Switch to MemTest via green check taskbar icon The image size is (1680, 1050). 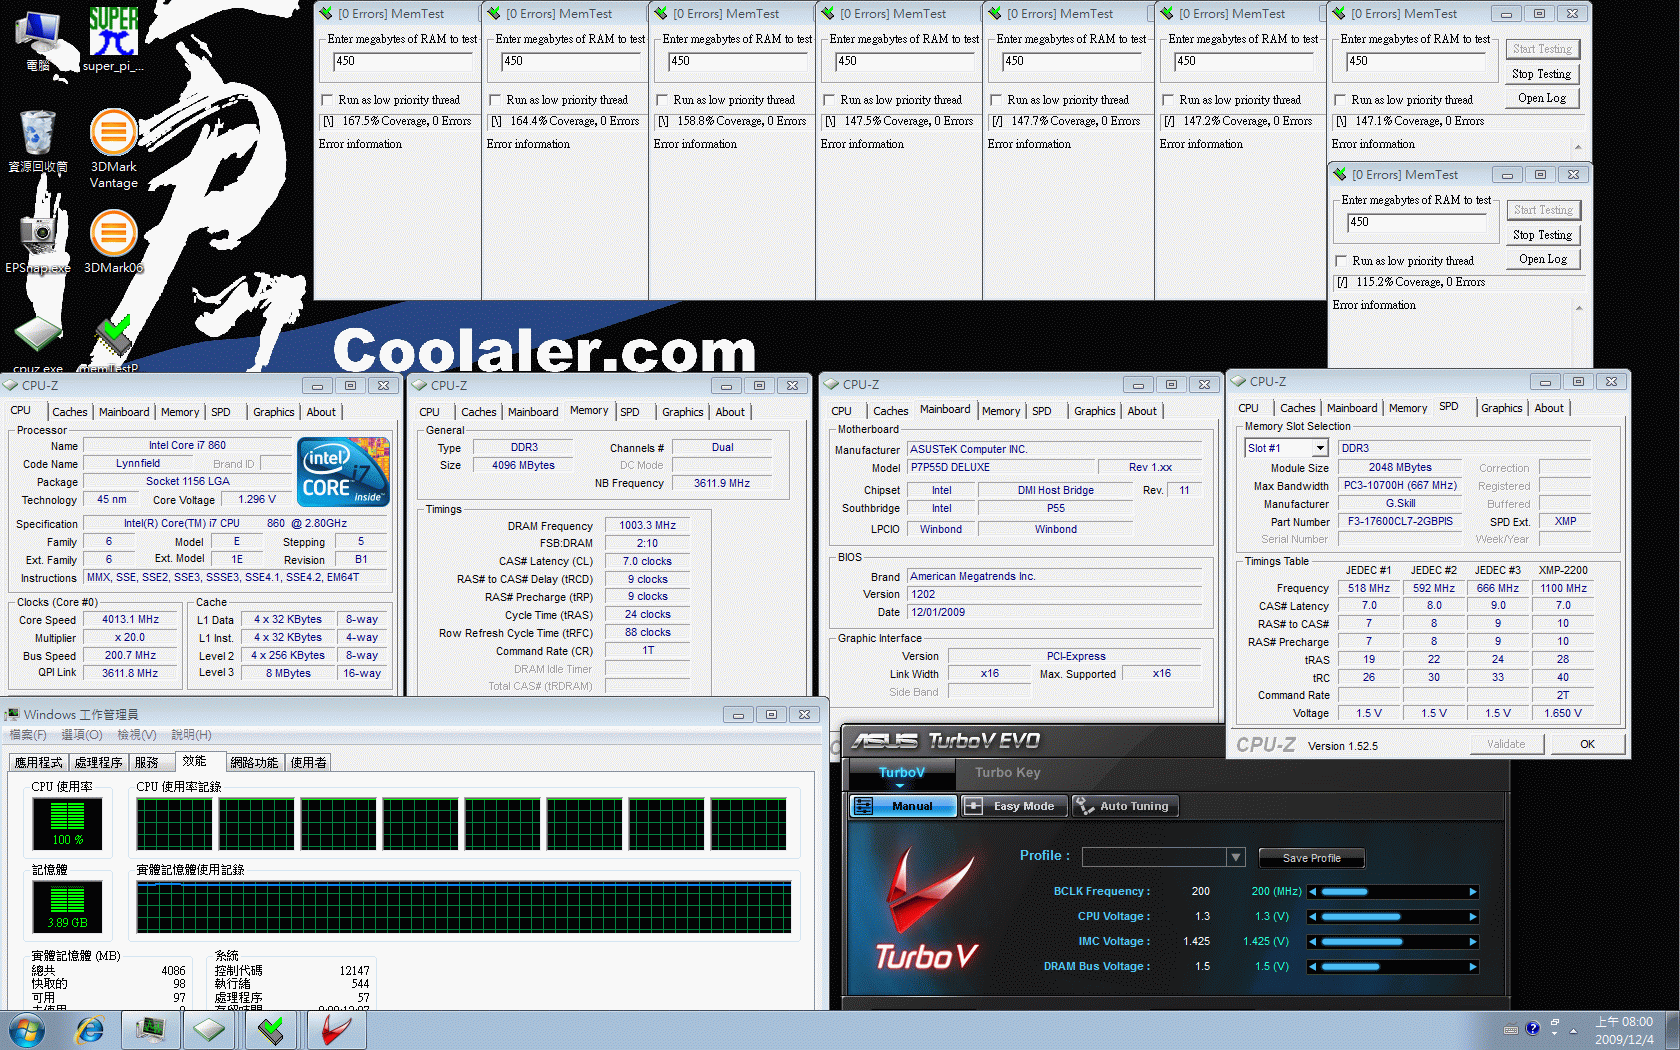point(271,1030)
